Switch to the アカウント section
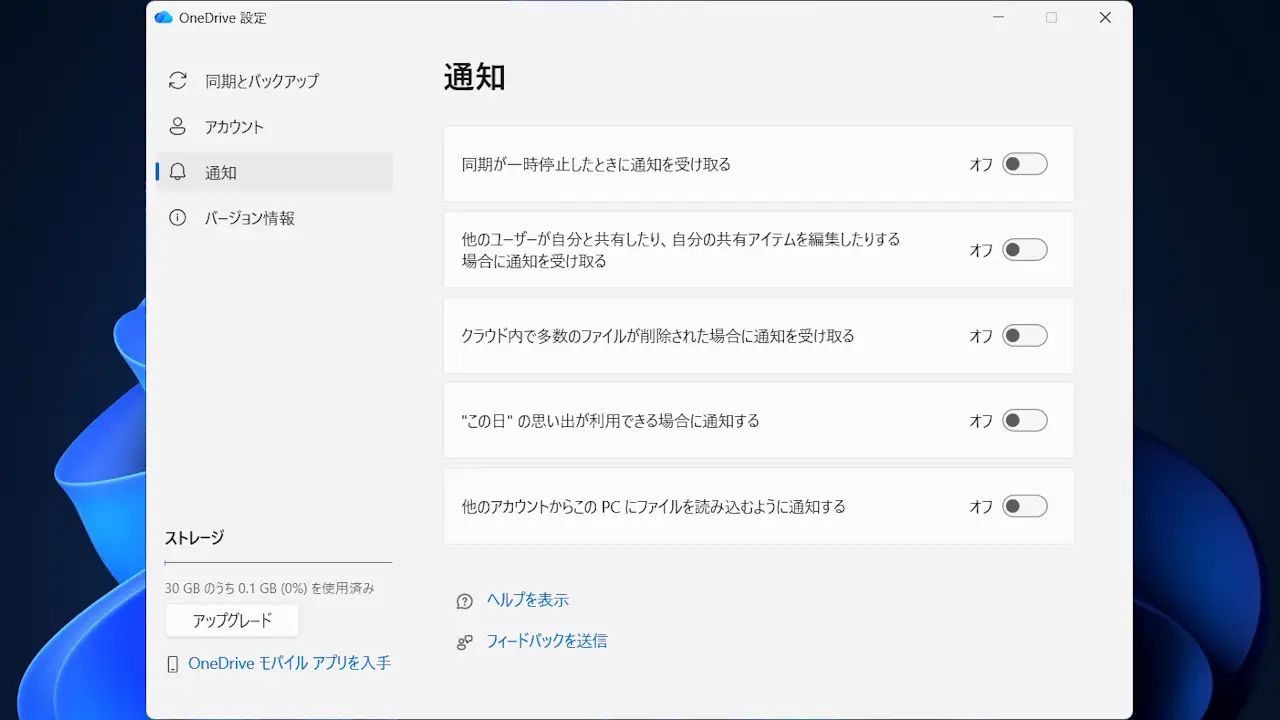 [x=234, y=127]
